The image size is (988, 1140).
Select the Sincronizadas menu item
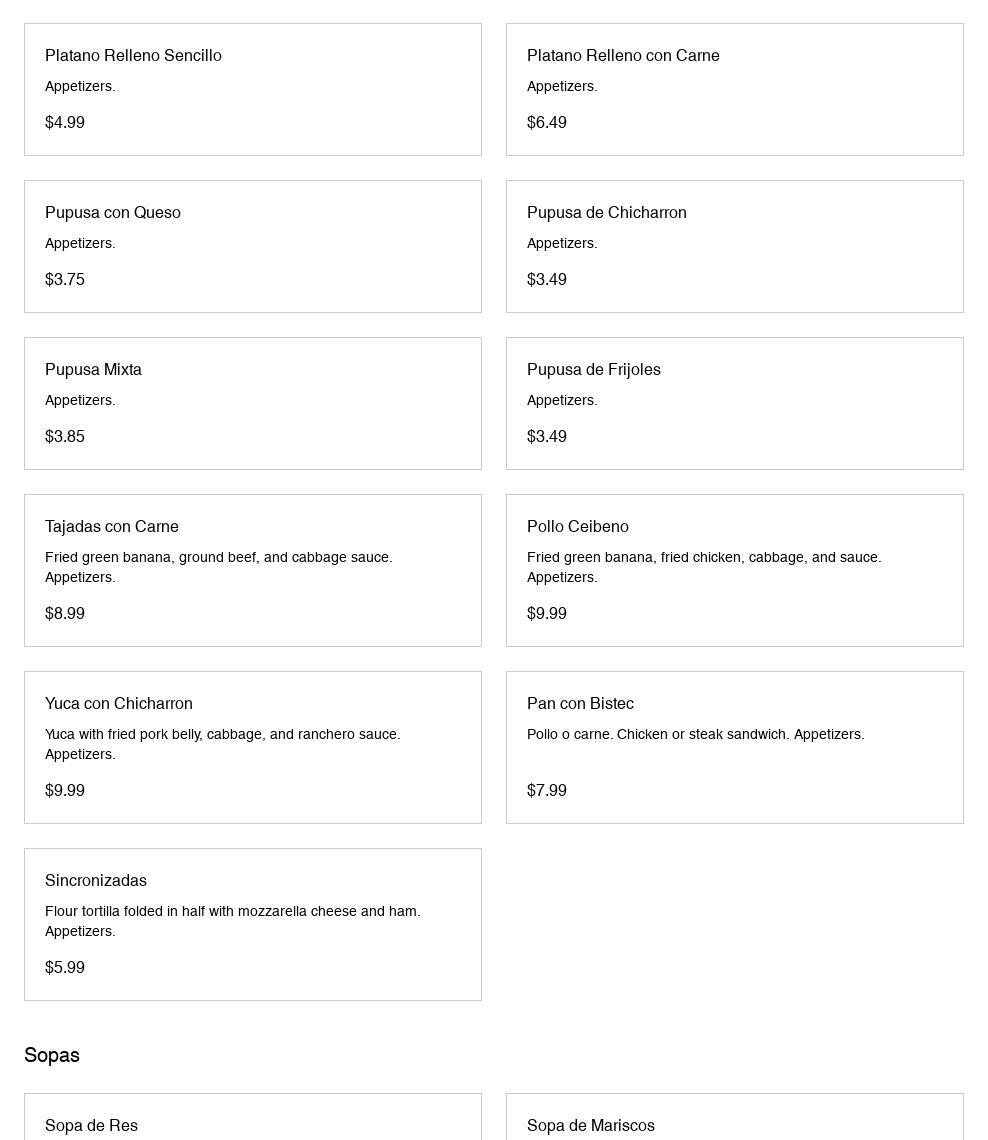click(x=253, y=924)
